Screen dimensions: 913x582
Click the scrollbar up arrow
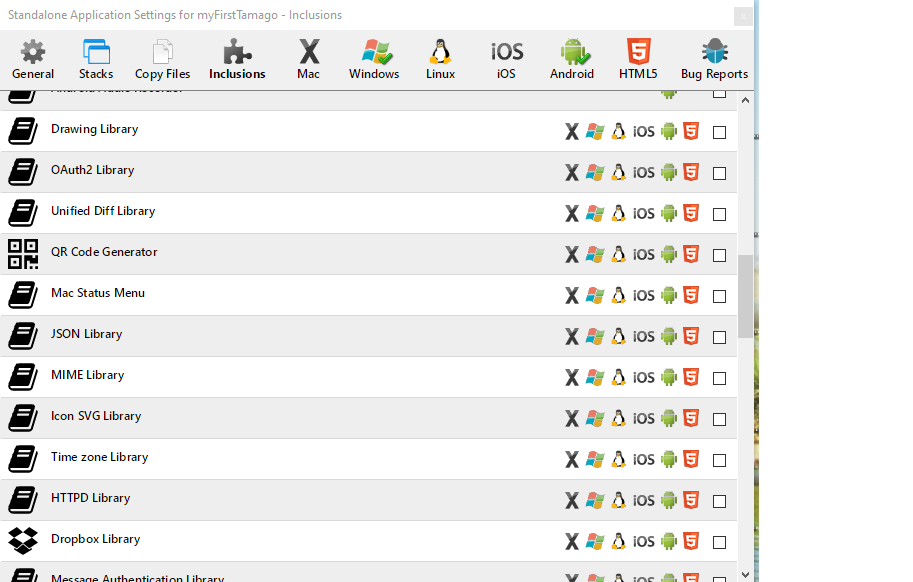pos(745,100)
